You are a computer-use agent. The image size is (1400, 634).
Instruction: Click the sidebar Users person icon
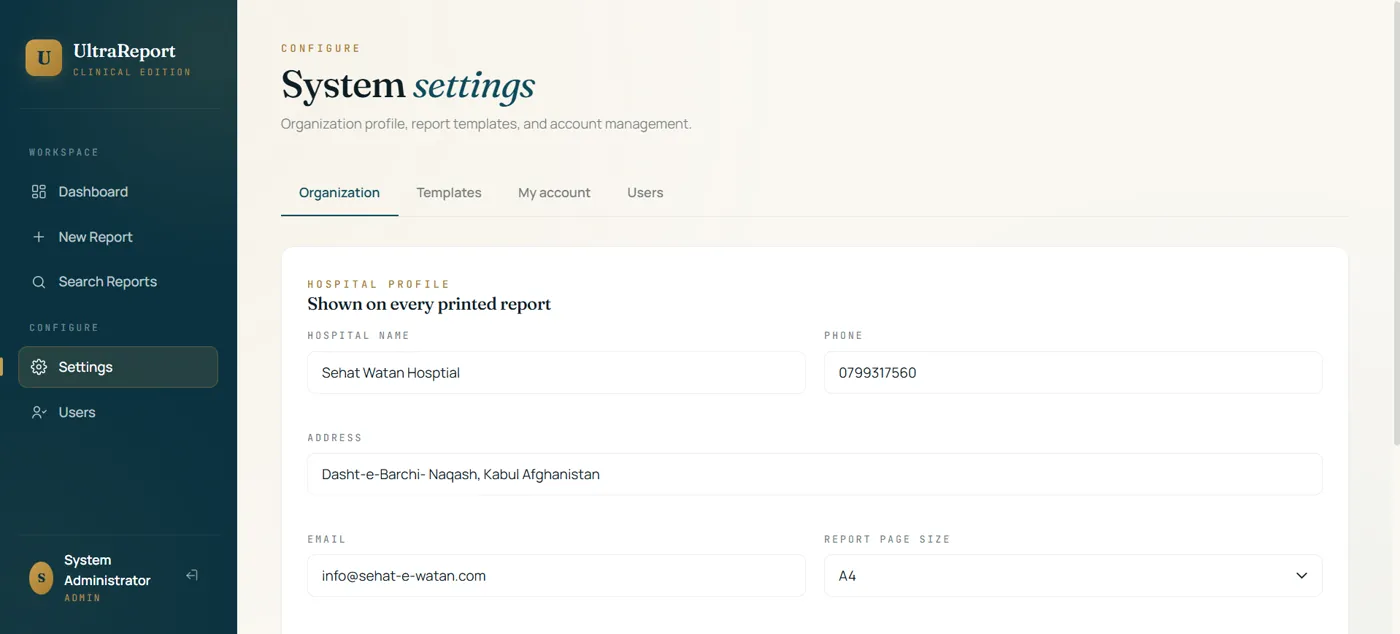(39, 412)
